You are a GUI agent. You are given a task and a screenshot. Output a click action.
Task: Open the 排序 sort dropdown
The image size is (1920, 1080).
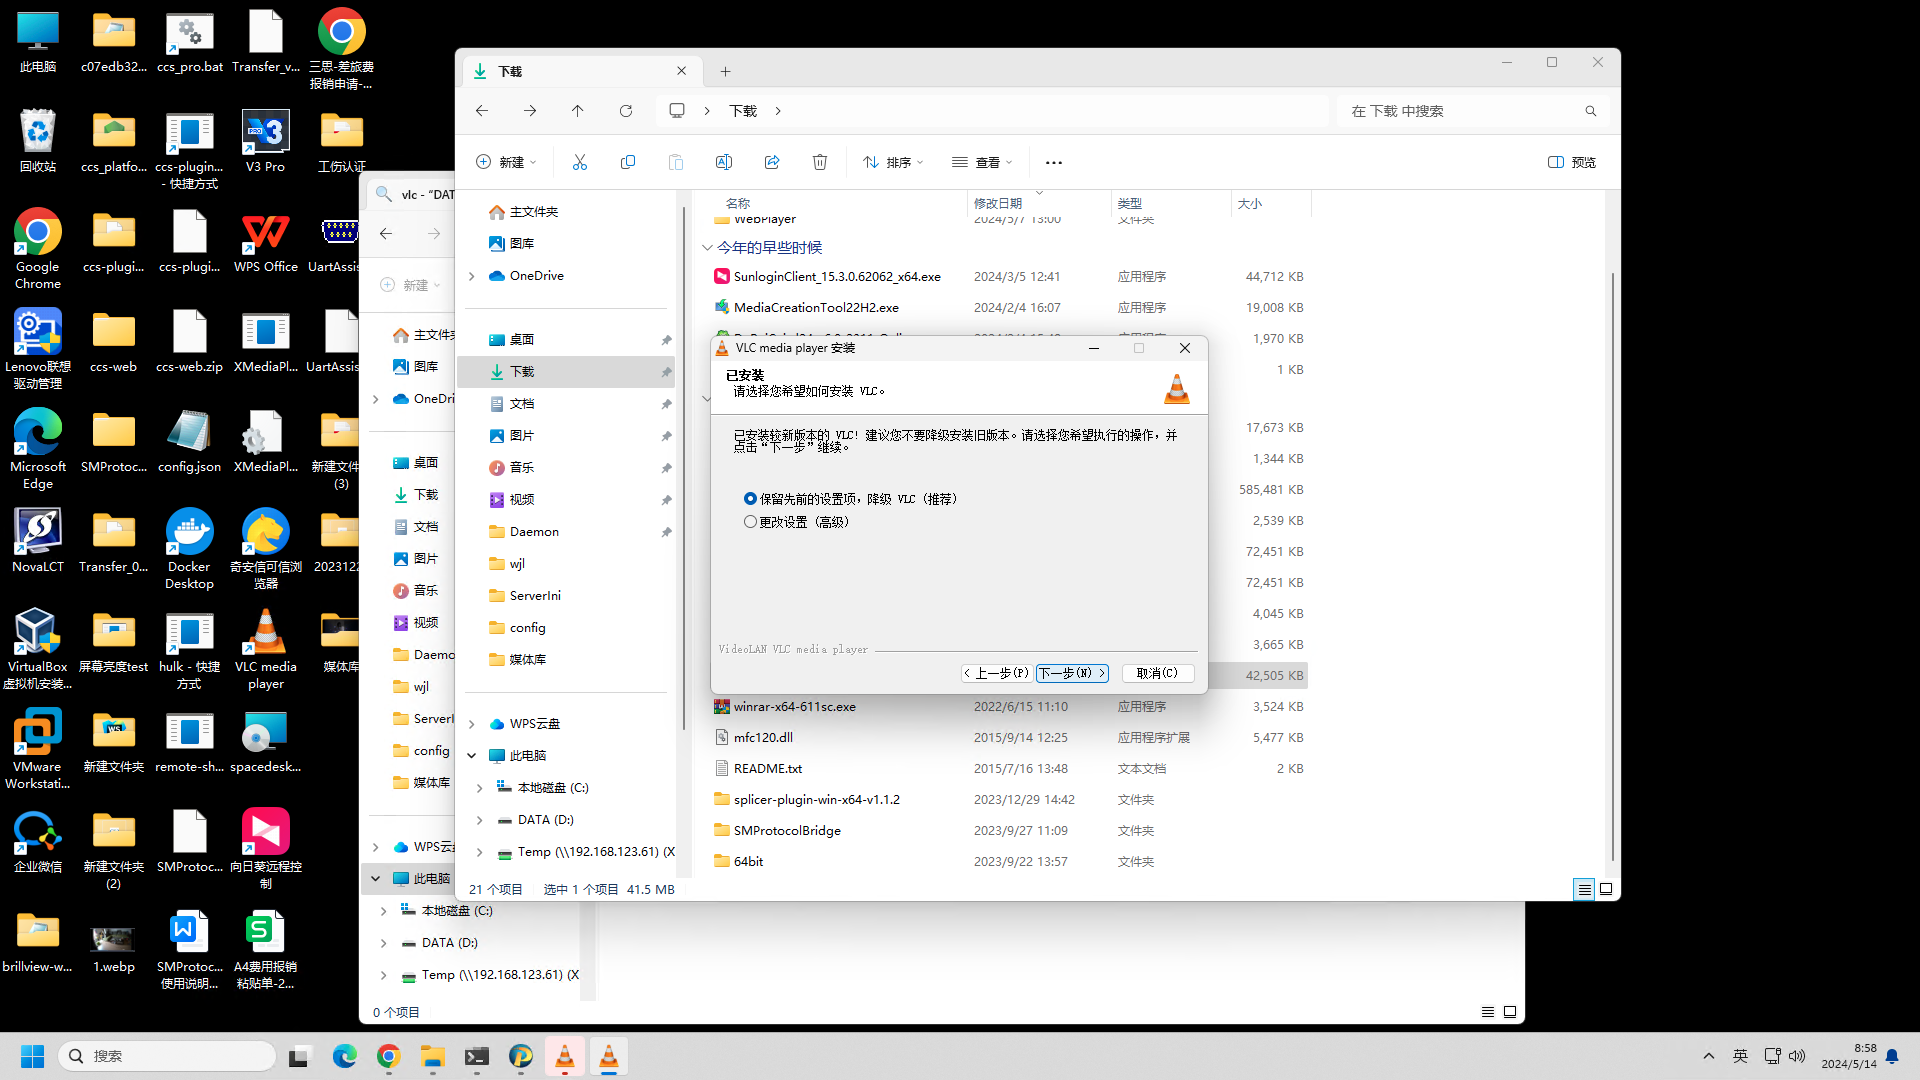[x=893, y=162]
